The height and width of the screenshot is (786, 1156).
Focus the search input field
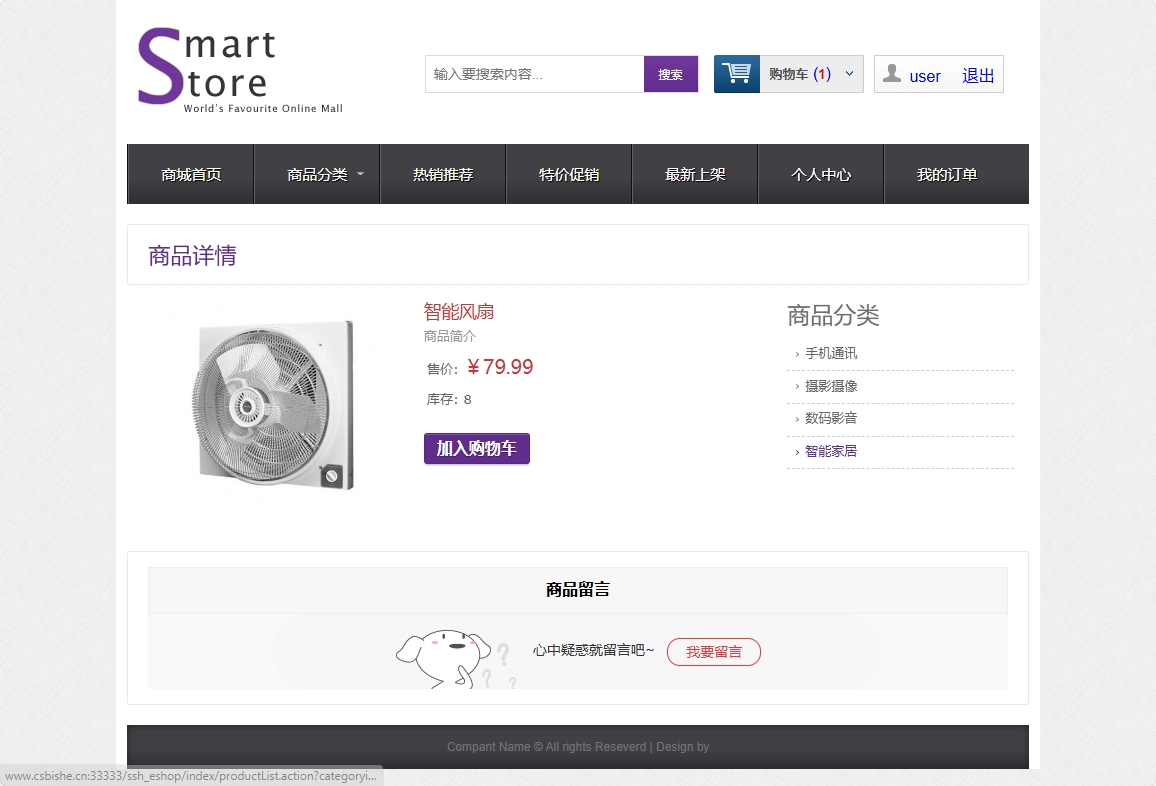pyautogui.click(x=535, y=74)
